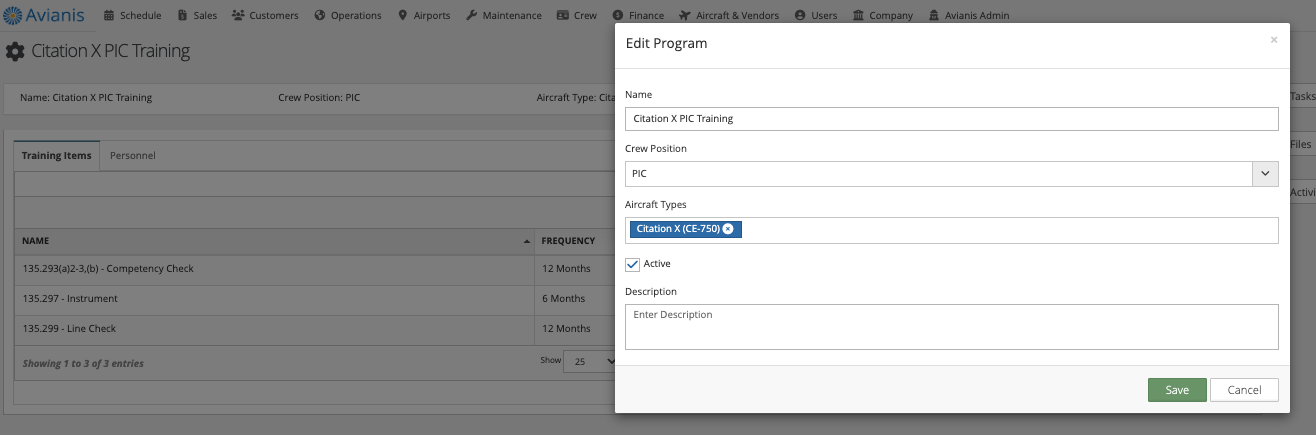Click the Schedule calendar icon
1316x435 pixels.
pyautogui.click(x=109, y=16)
